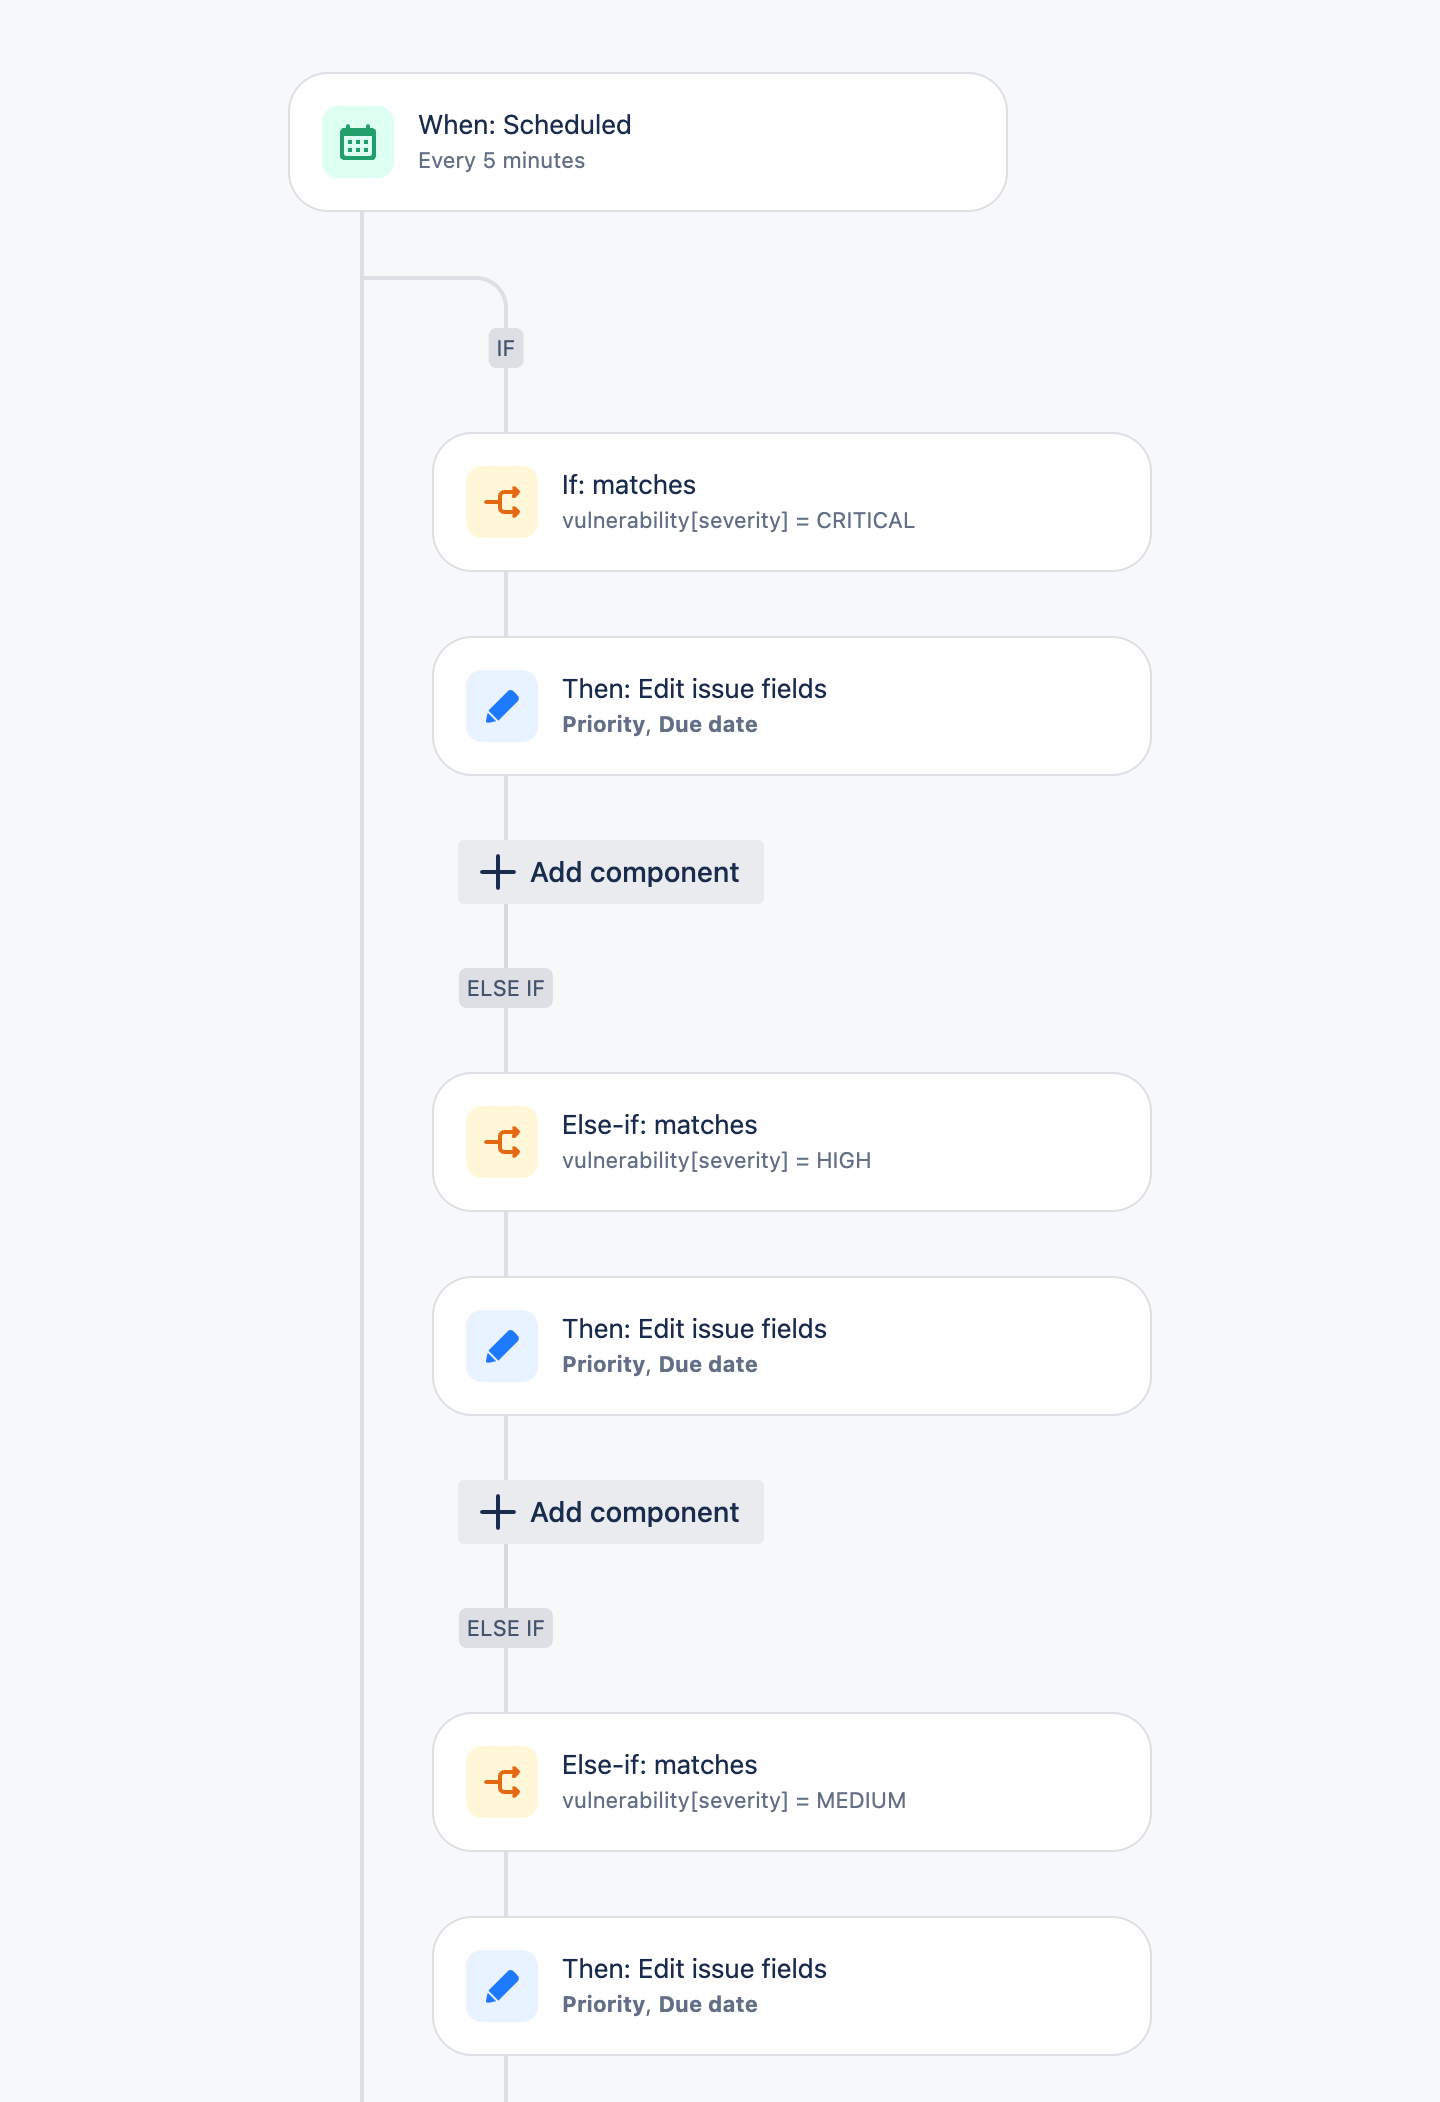Select the 'Else-if: matches' MEDIUM condition card
The width and height of the screenshot is (1440, 2102).
click(791, 1781)
